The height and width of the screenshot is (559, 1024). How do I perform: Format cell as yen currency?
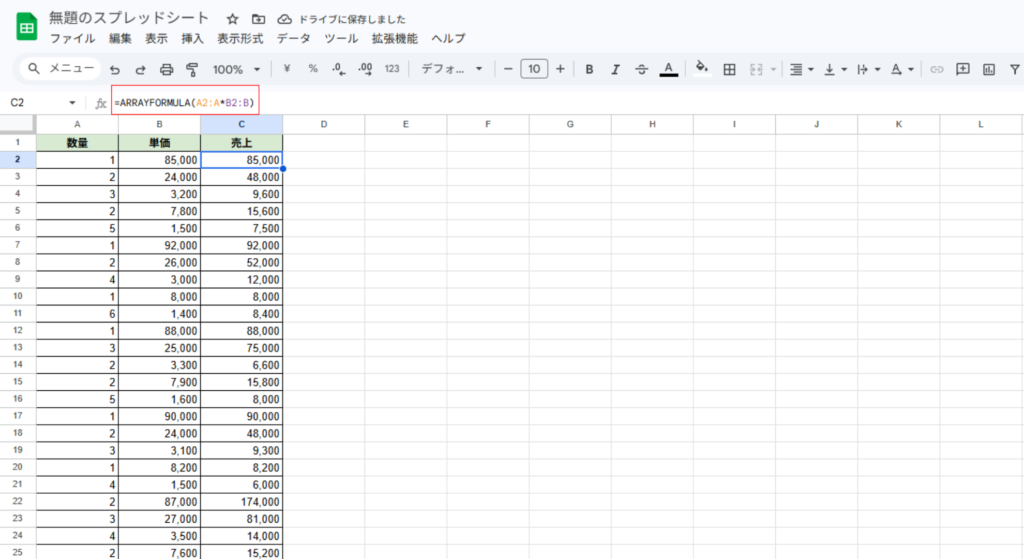(x=287, y=69)
